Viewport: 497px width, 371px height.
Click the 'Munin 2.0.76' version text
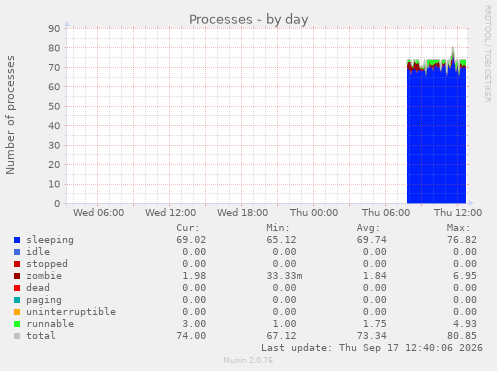(x=248, y=360)
